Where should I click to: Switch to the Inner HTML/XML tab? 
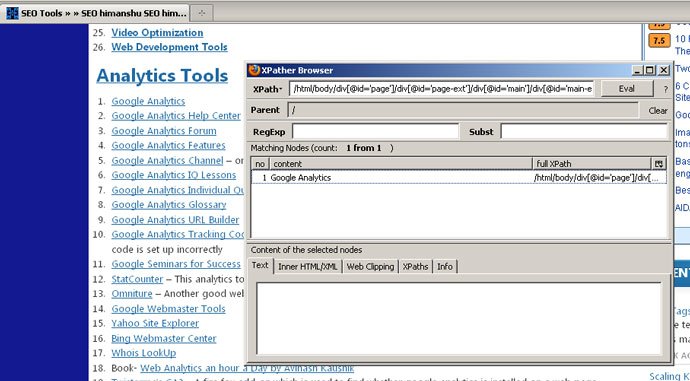point(308,267)
